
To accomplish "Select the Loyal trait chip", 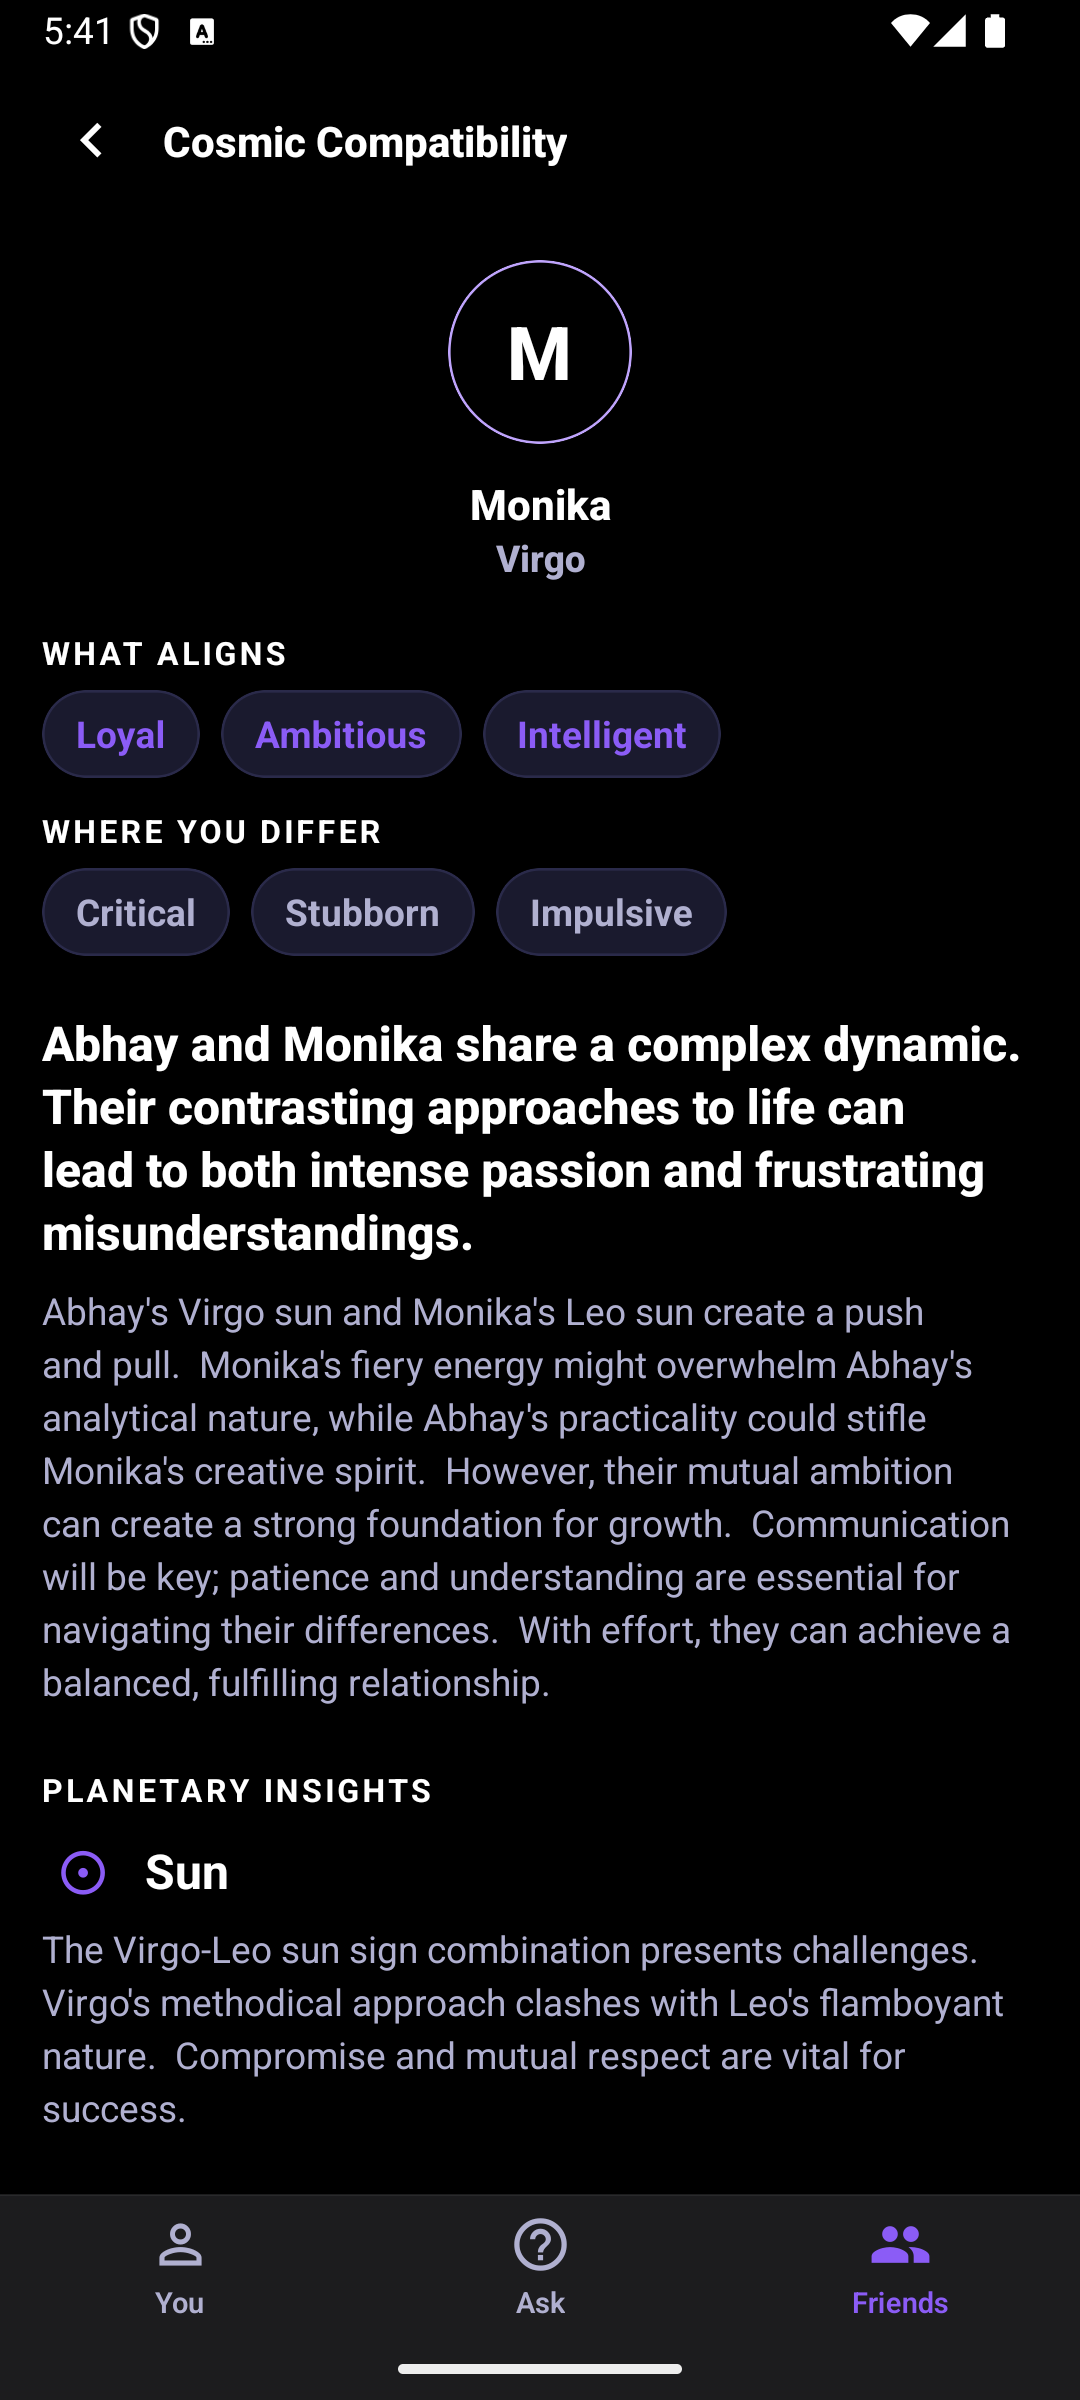I will 121,734.
